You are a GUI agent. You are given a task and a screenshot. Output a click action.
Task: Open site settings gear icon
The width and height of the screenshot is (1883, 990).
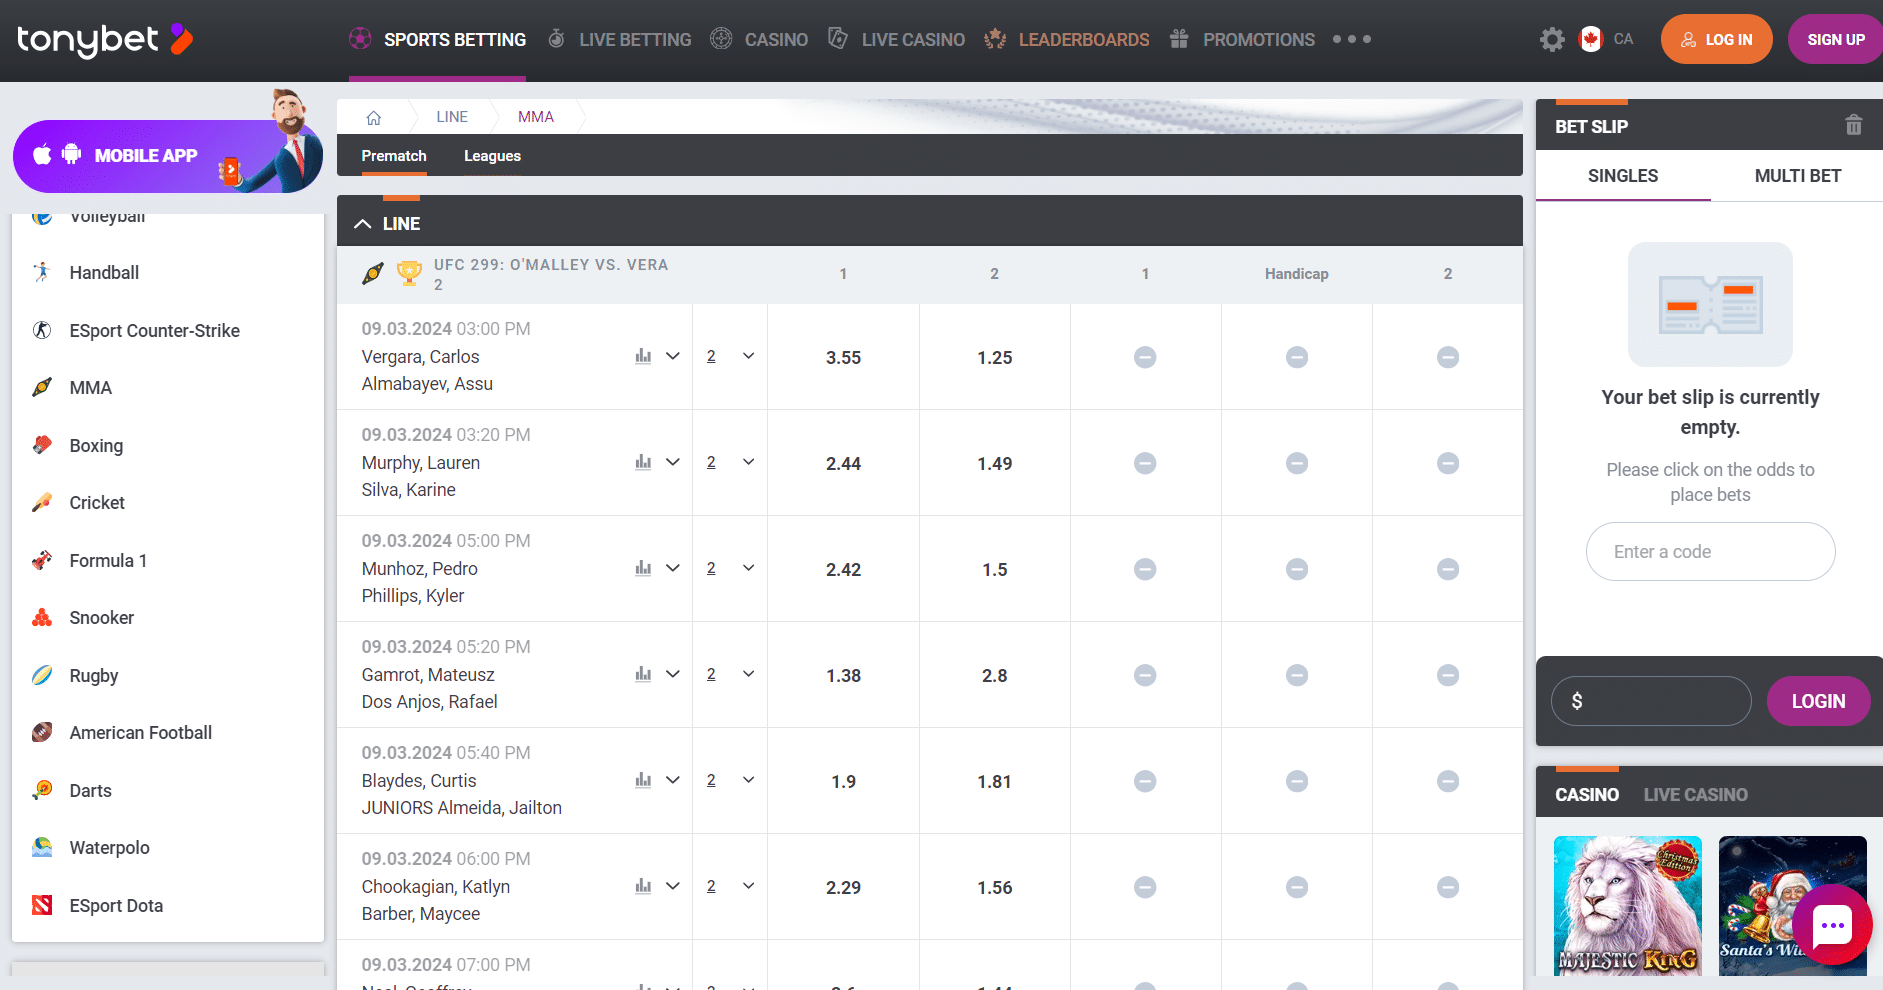click(x=1552, y=39)
